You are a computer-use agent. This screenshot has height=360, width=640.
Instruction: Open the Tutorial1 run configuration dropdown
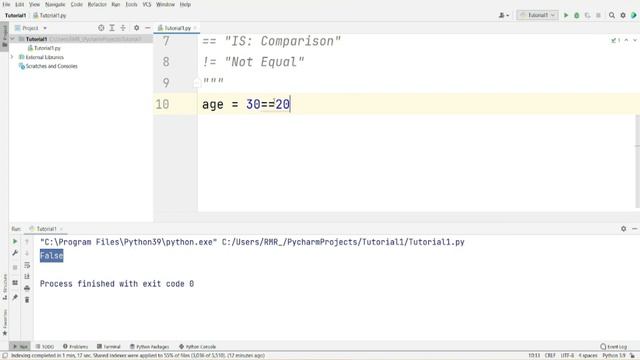coord(537,15)
